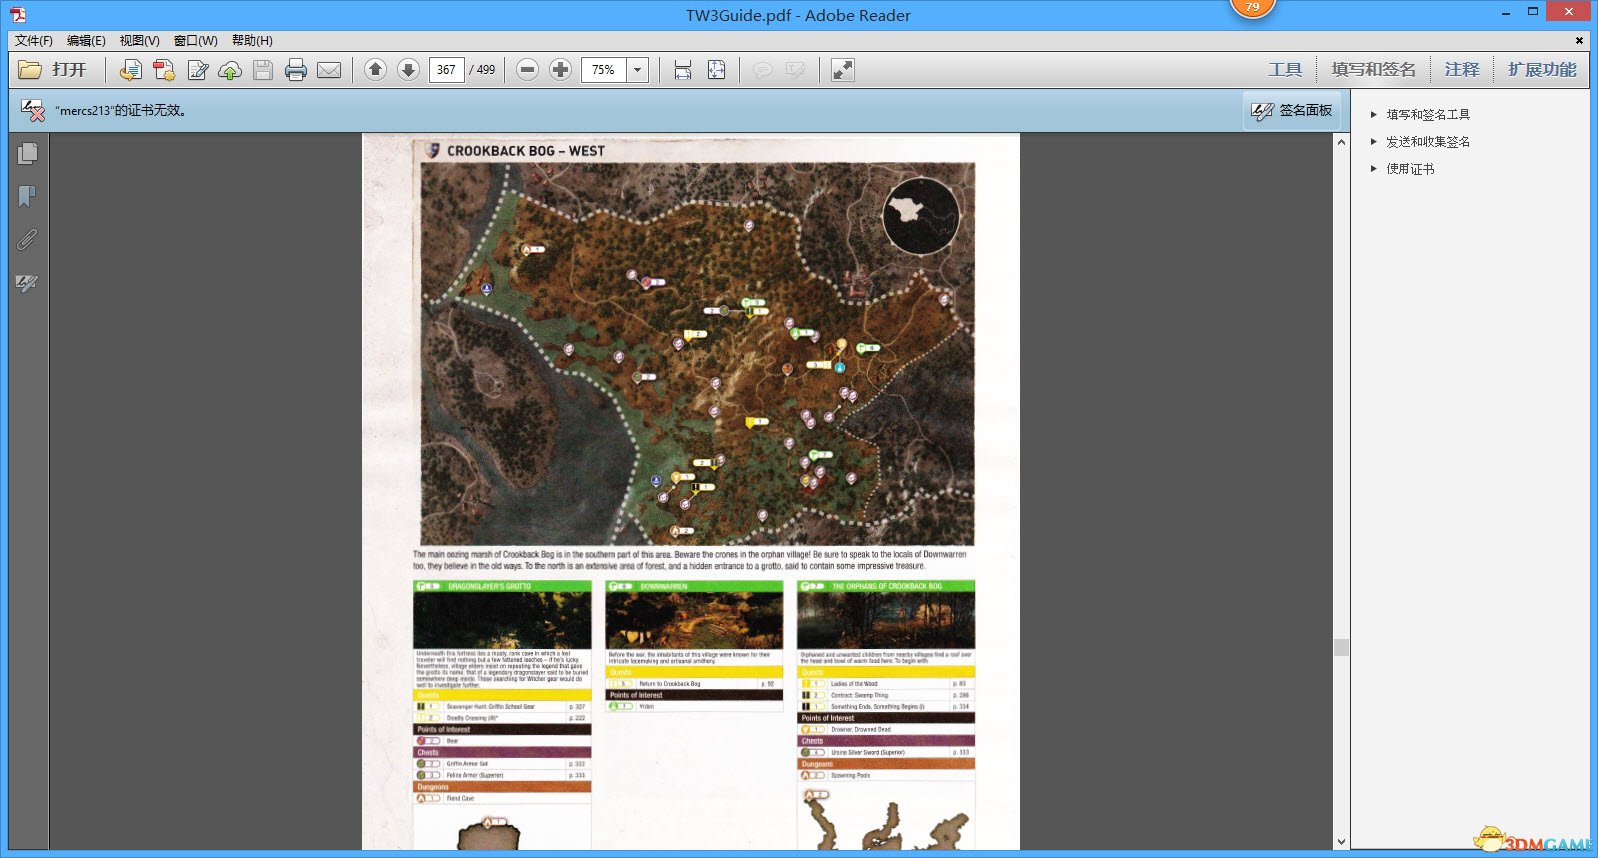Open the zoom level dropdown arrow

click(638, 70)
